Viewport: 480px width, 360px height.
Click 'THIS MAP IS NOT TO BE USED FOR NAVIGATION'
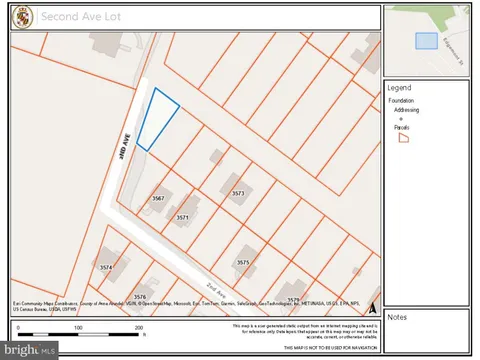pos(330,348)
